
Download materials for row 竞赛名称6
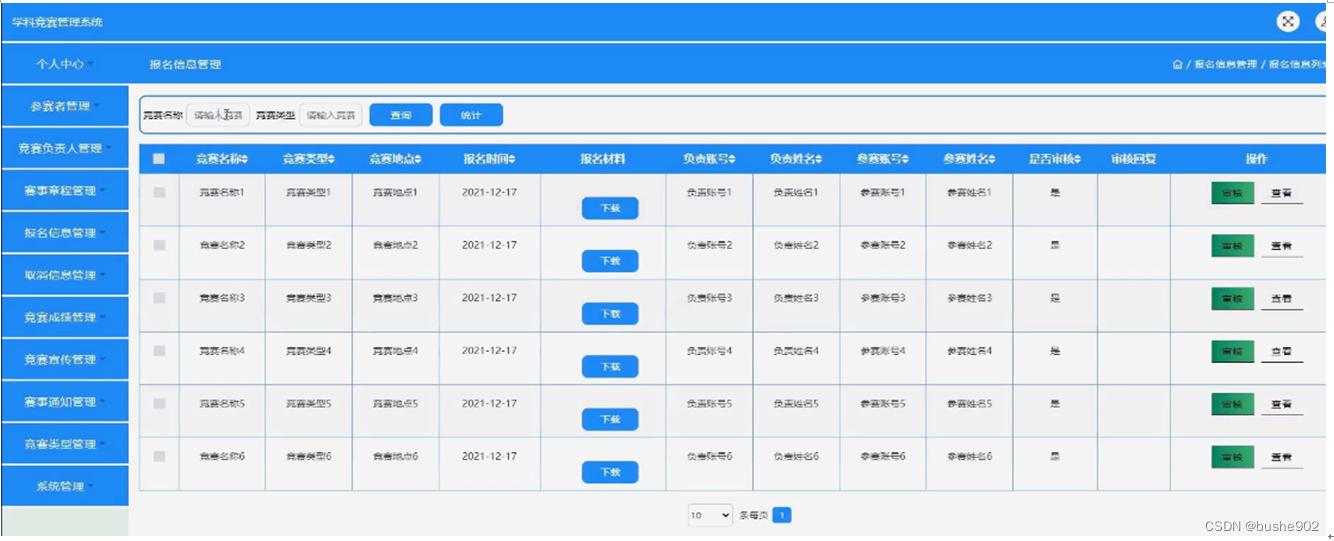(610, 472)
